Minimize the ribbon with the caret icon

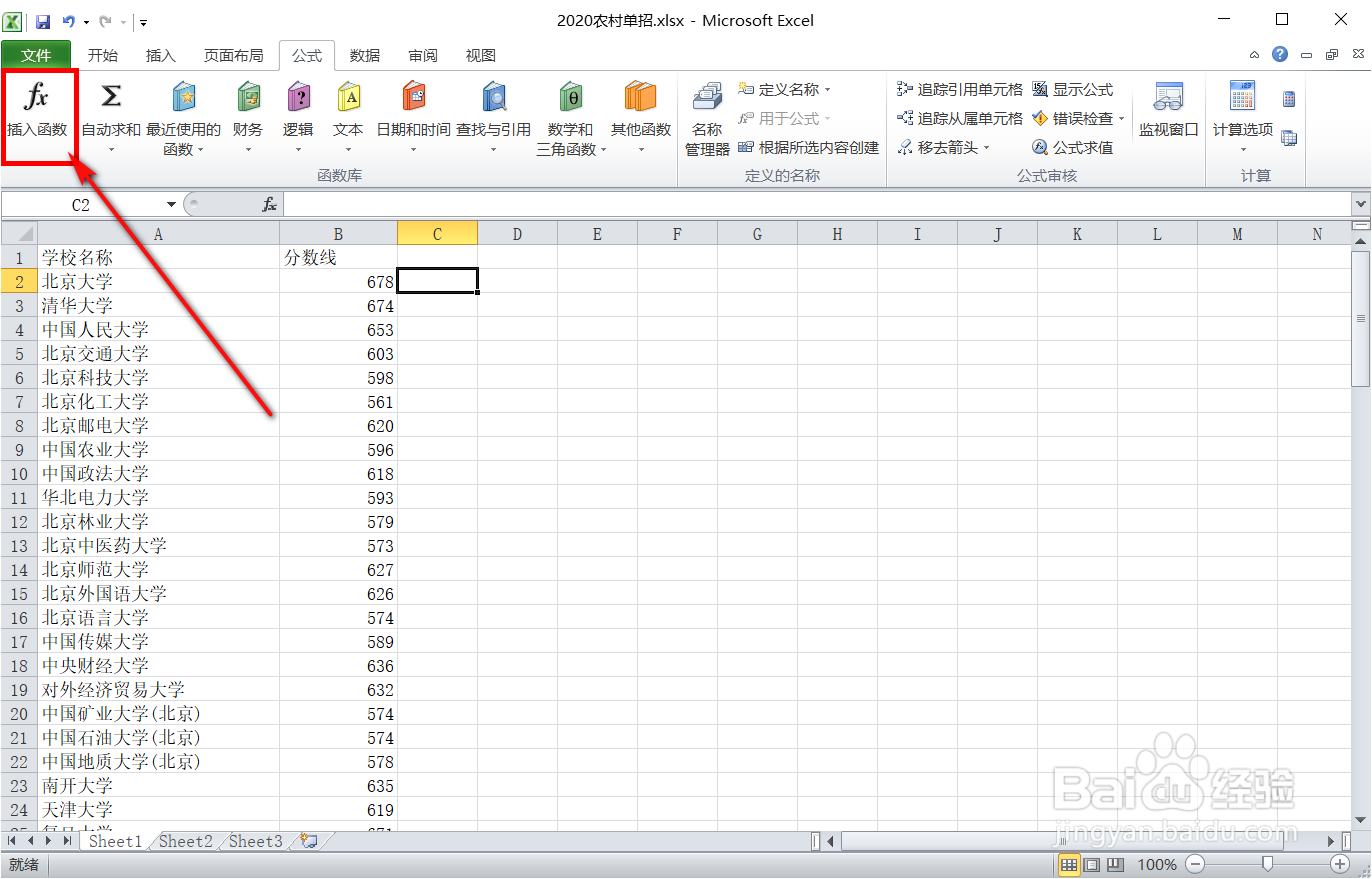click(1255, 55)
